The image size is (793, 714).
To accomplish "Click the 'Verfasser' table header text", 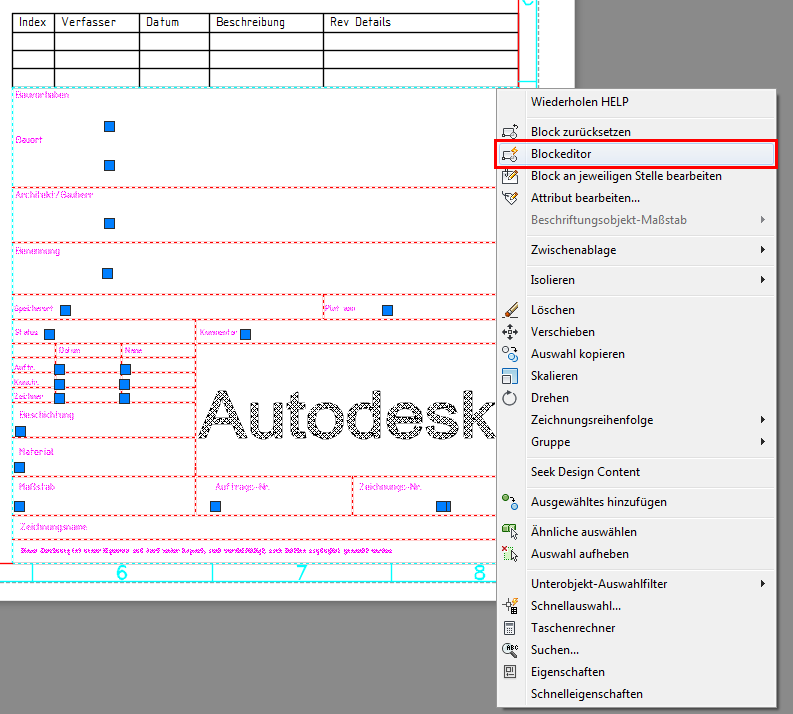I will pos(89,22).
